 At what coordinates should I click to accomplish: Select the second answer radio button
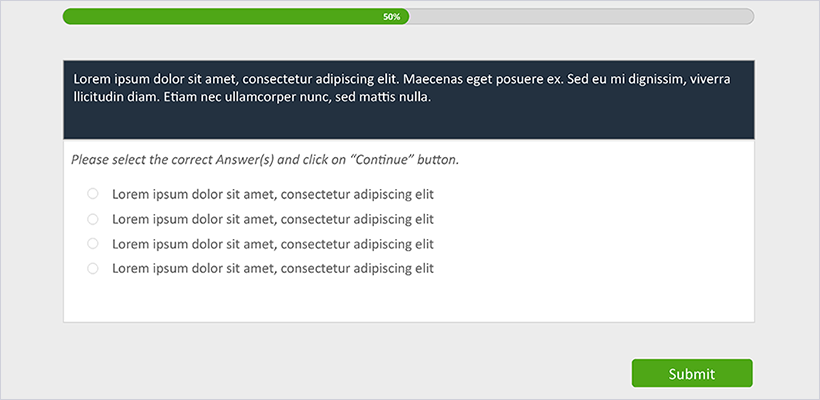point(93,219)
